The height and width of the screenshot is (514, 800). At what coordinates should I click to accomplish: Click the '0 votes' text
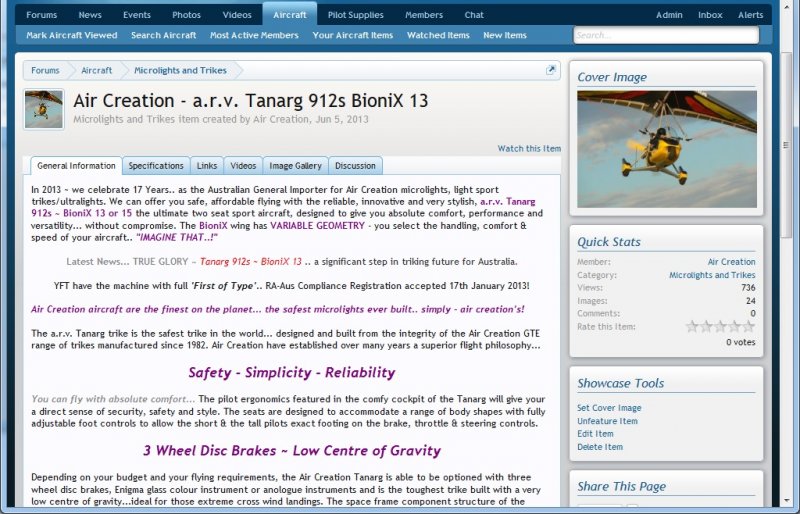point(740,342)
